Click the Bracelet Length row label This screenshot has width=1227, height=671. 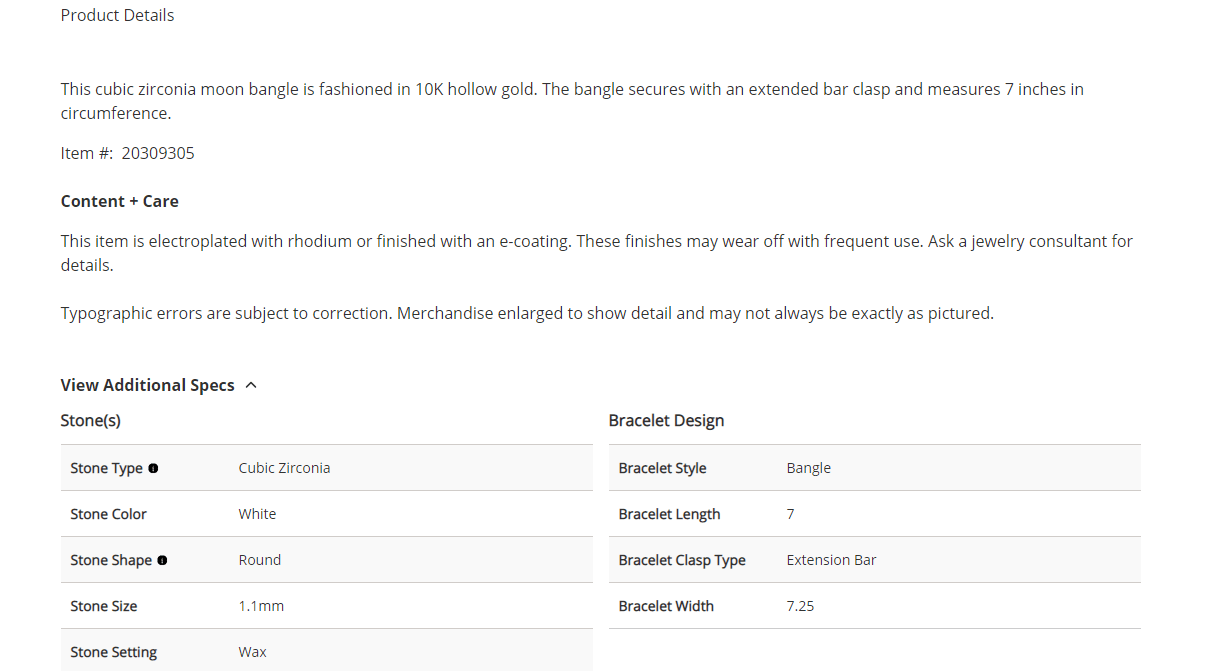[x=669, y=514]
